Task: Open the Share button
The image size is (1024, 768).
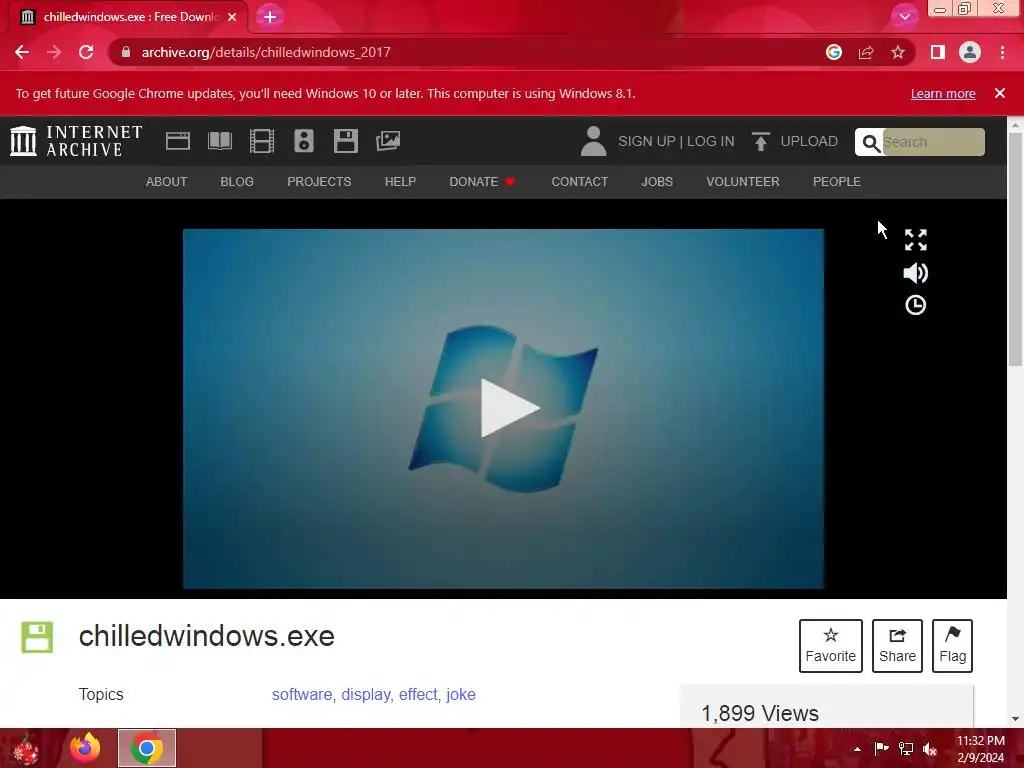Action: click(x=897, y=646)
